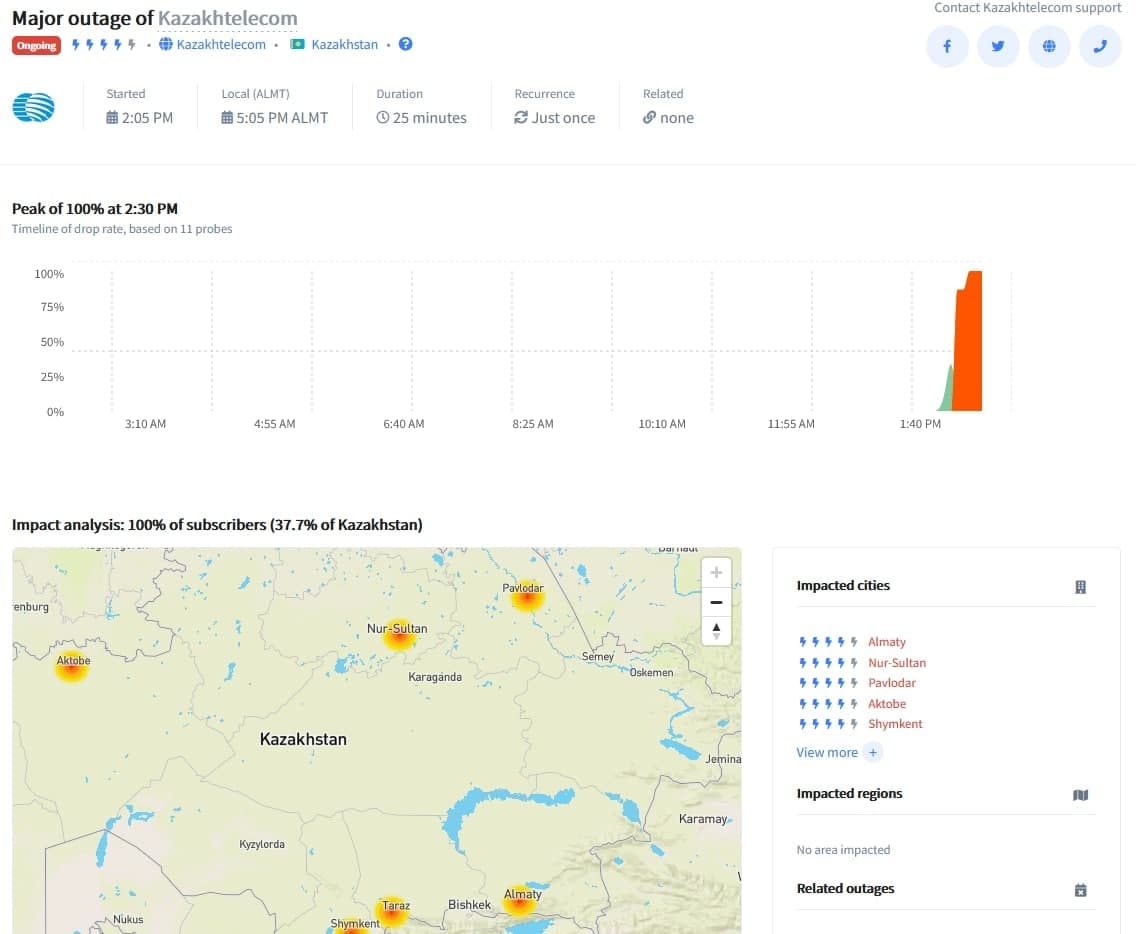Screen dimensions: 1147x934
Task: Click the Kyzylorda label on the map
Action: click(x=262, y=844)
